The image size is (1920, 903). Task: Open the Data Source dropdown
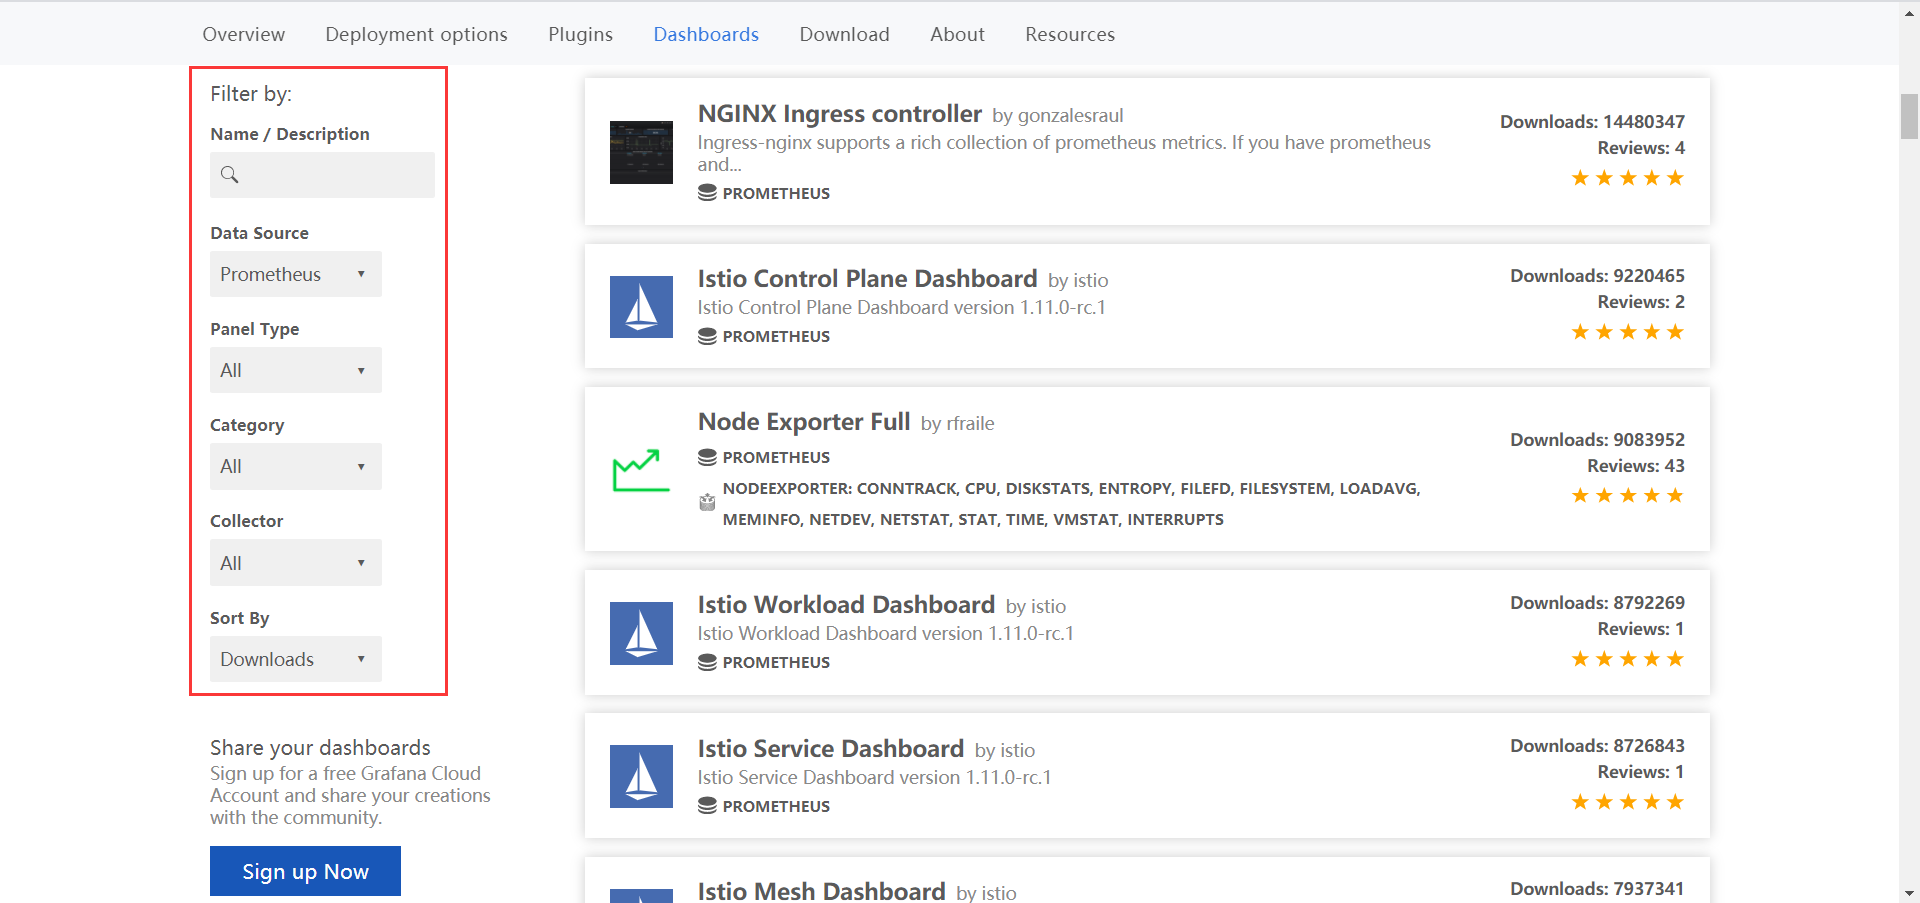pyautogui.click(x=295, y=274)
